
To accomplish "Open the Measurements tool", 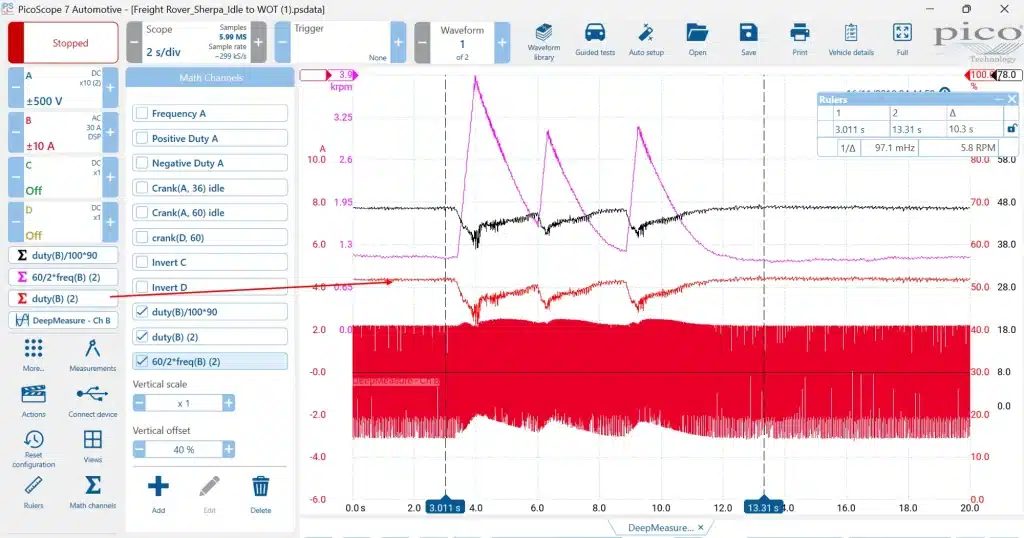I will click(x=93, y=355).
